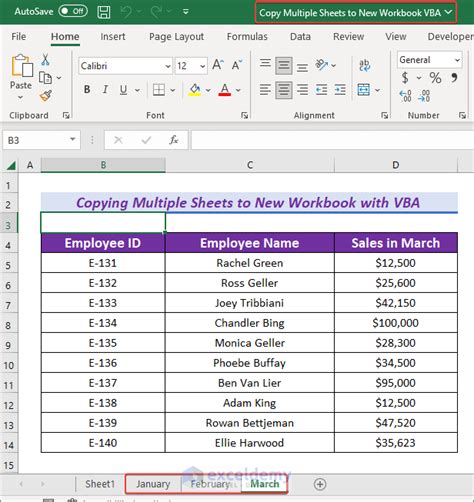474x502 pixels.
Task: Toggle Italic formatting
Action: (x=105, y=90)
